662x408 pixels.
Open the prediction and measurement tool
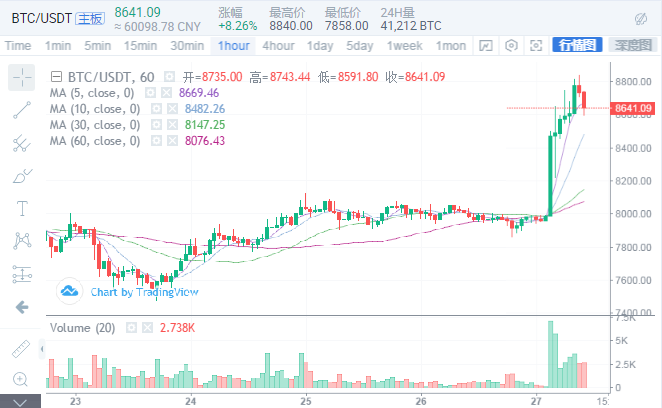22,274
